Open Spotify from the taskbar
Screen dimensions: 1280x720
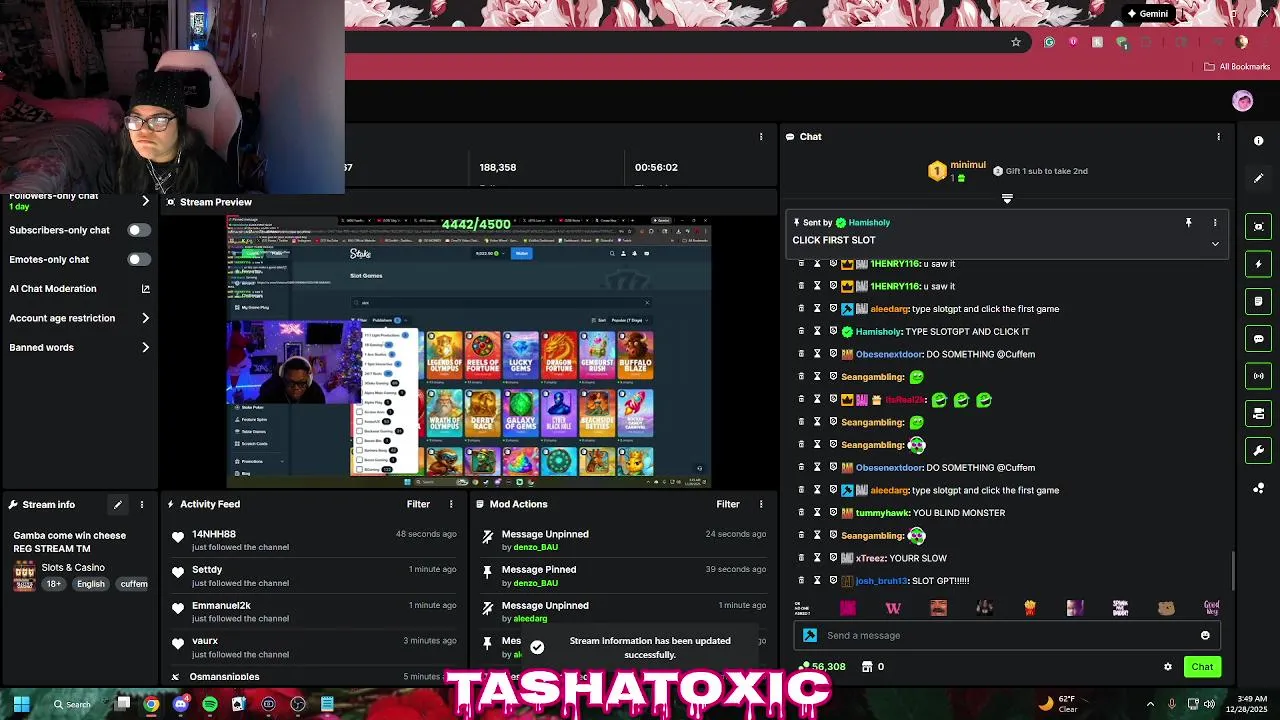(x=209, y=704)
